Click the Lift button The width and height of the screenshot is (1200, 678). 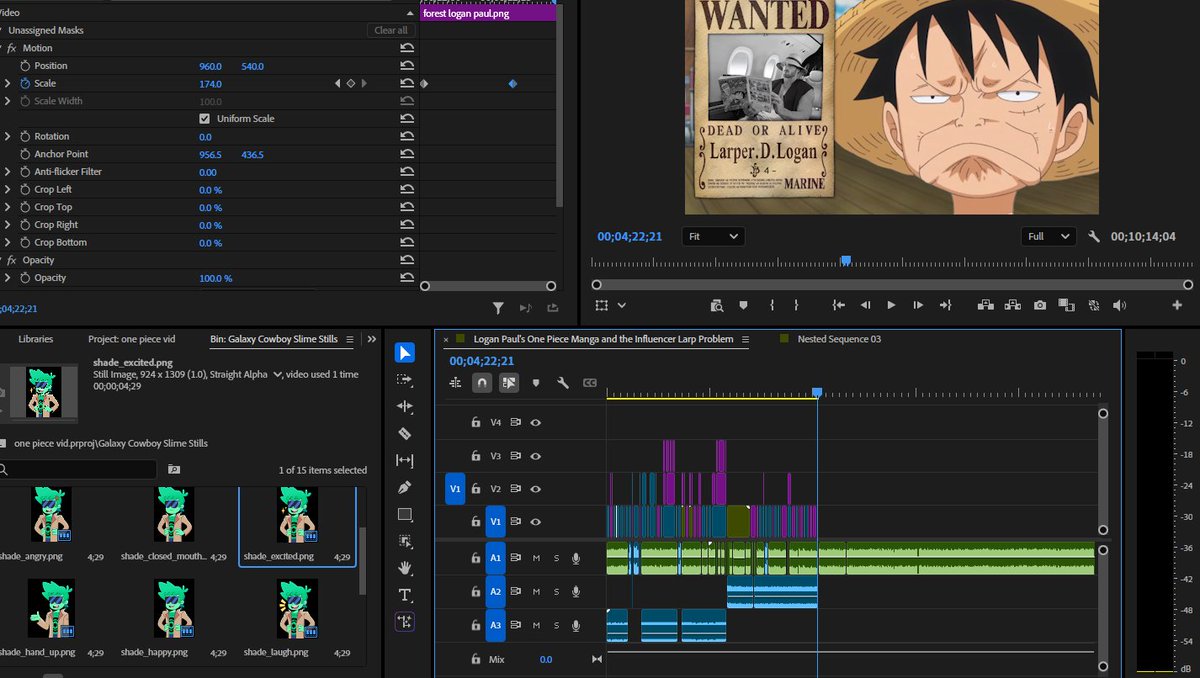pos(985,305)
